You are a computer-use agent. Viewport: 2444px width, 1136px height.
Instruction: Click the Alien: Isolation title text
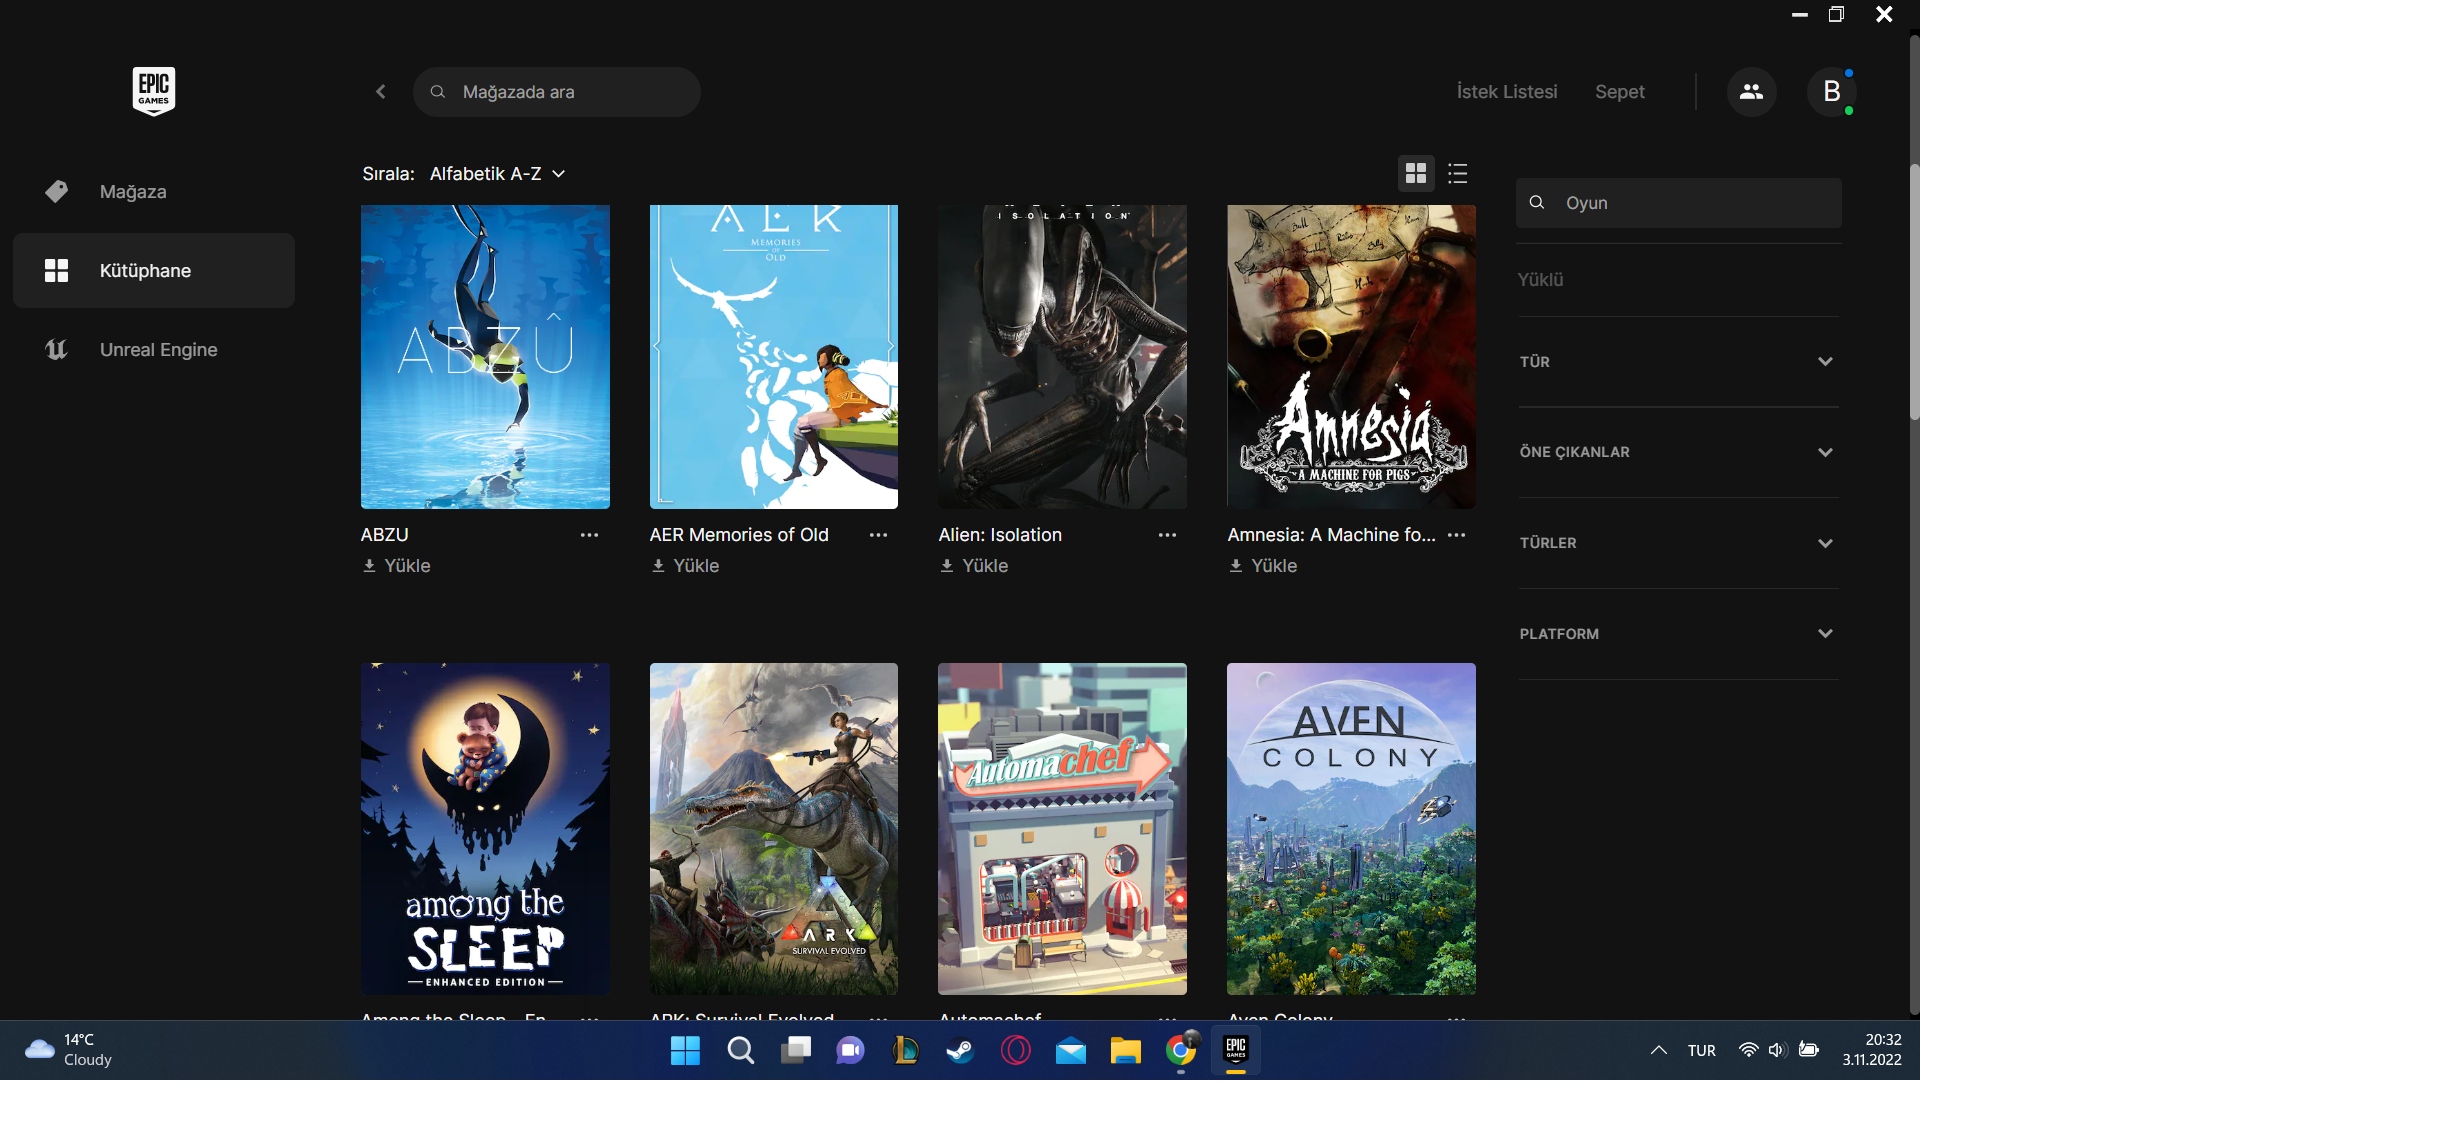[x=1000, y=535]
